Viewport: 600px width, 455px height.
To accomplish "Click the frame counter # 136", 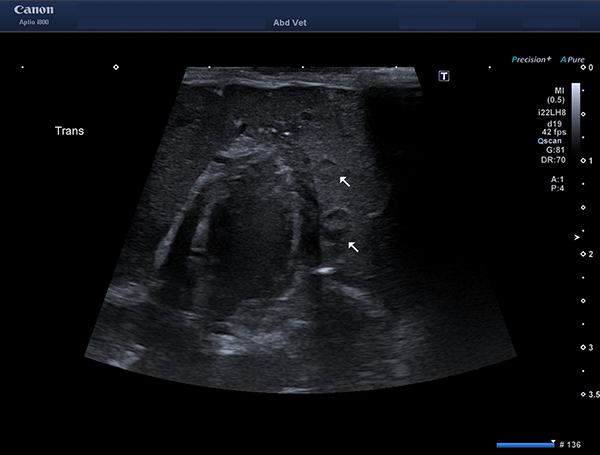I will (570, 445).
